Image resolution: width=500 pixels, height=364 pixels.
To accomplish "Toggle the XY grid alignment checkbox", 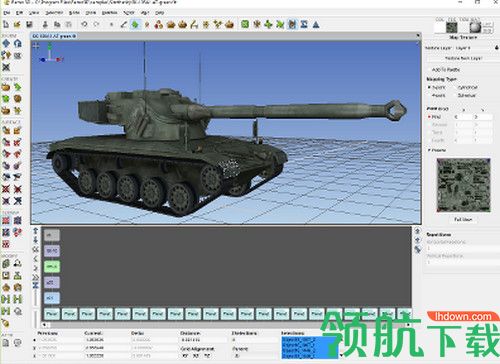I will pyautogui.click(x=185, y=356).
